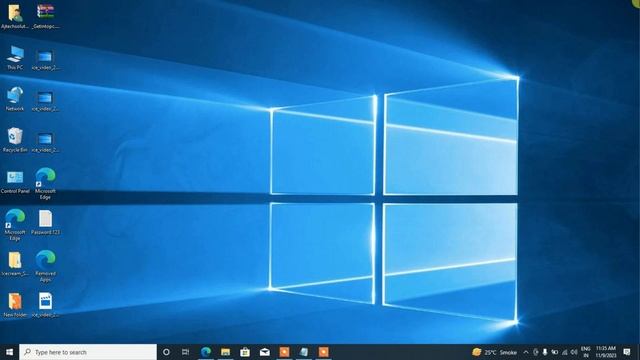Select the Icecream_S... folder icon

pos(15,264)
